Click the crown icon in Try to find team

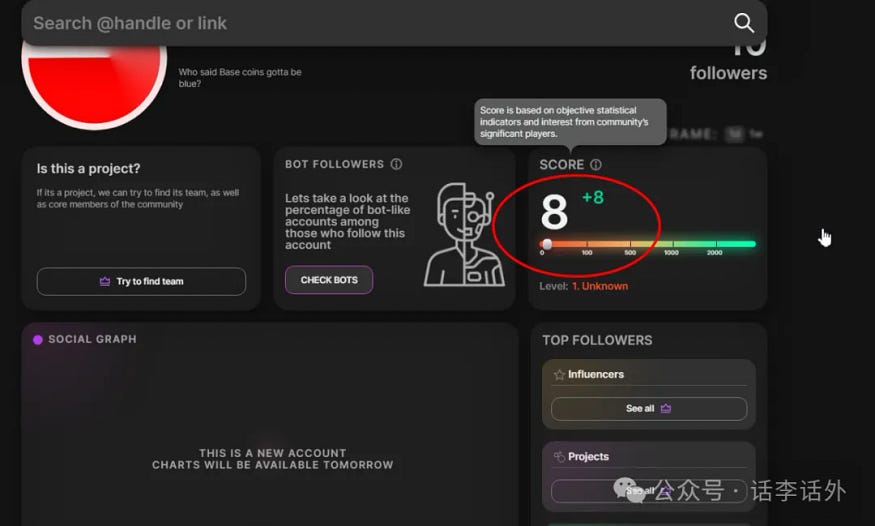[105, 281]
